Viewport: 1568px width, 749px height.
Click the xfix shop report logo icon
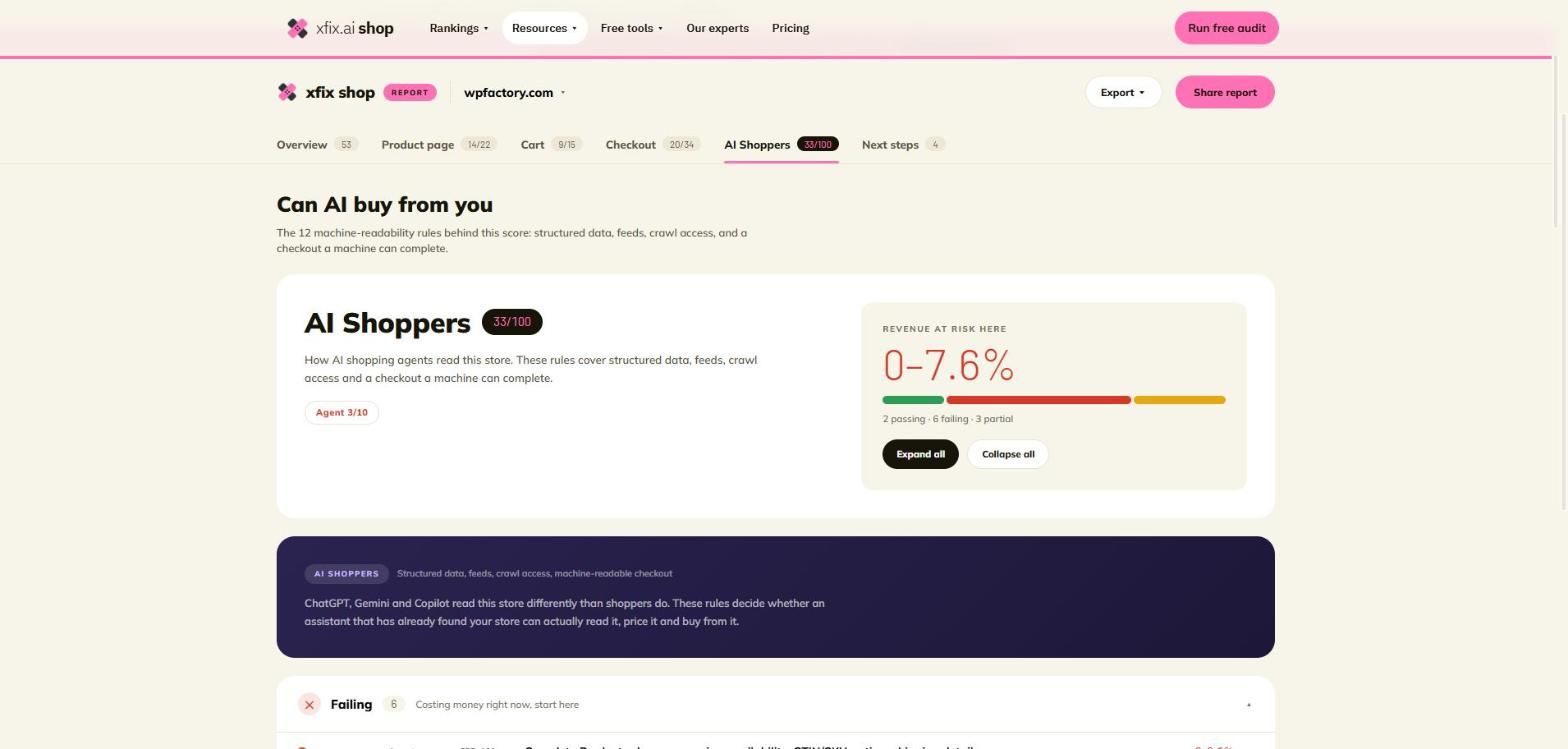(x=287, y=92)
